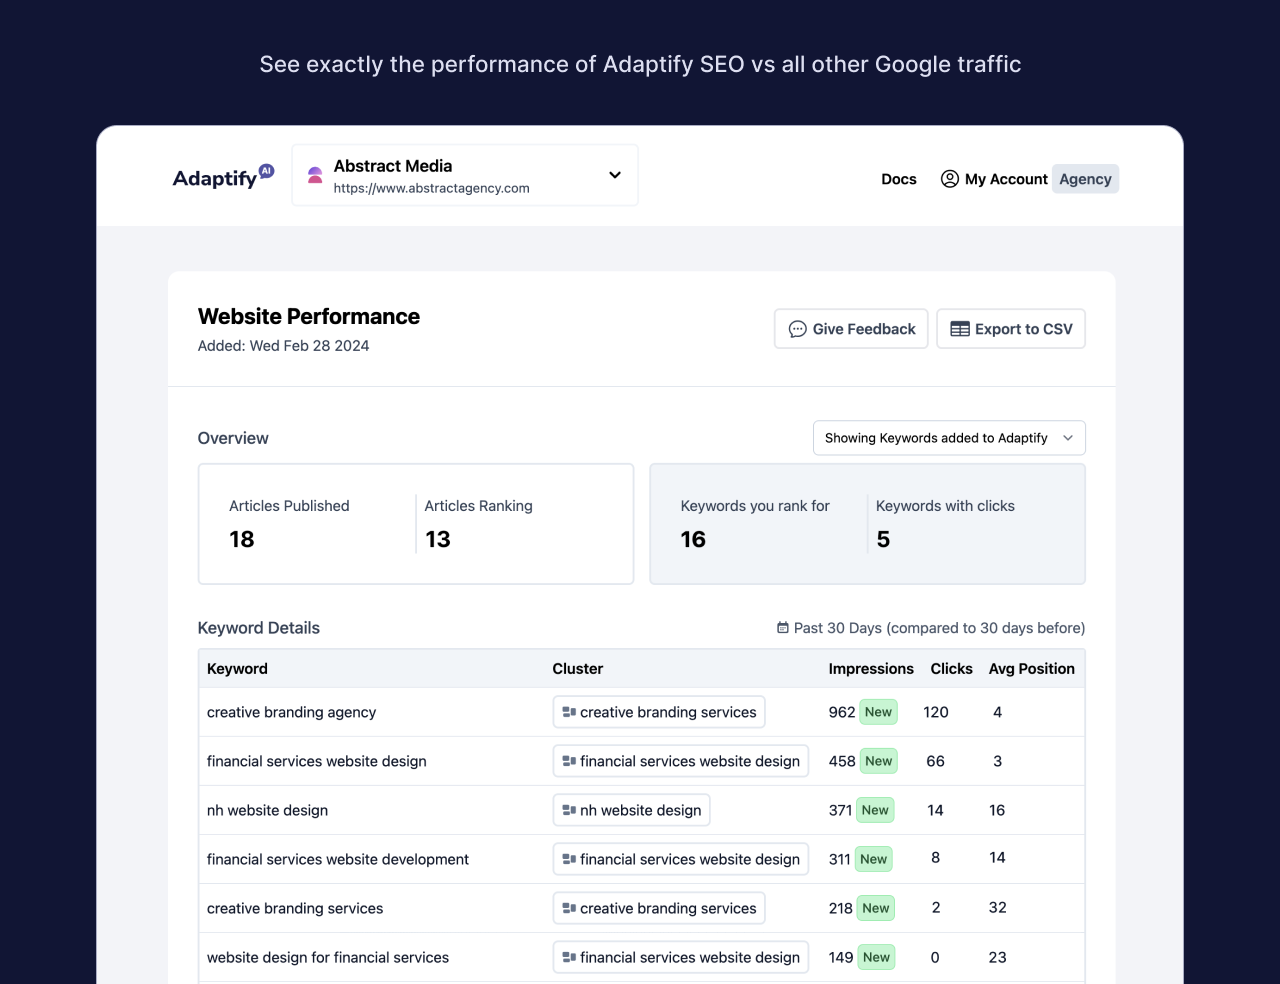Select the Keywords you rank for stat card
The height and width of the screenshot is (984, 1280).
pos(755,524)
